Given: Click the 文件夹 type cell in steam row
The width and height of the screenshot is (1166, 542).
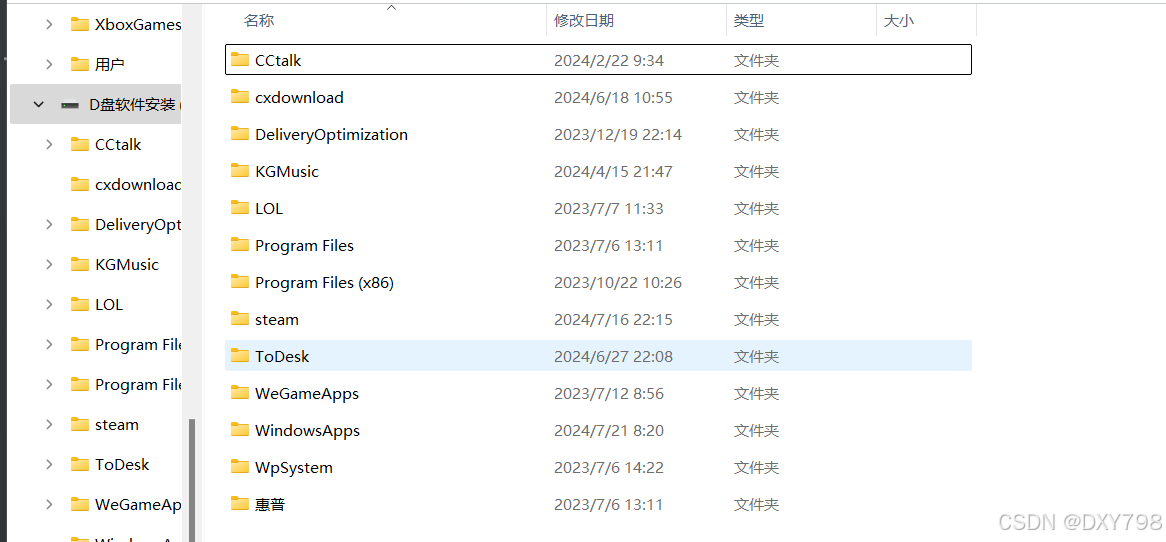Looking at the screenshot, I should tap(756, 320).
